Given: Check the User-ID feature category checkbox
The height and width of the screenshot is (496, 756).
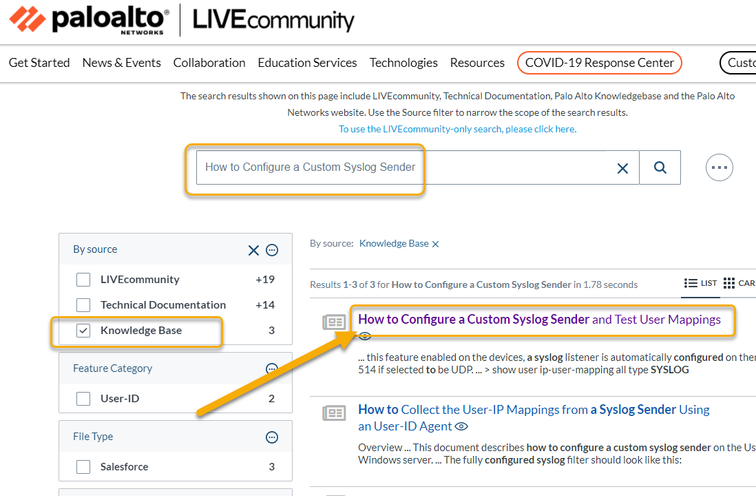Looking at the screenshot, I should [x=83, y=399].
